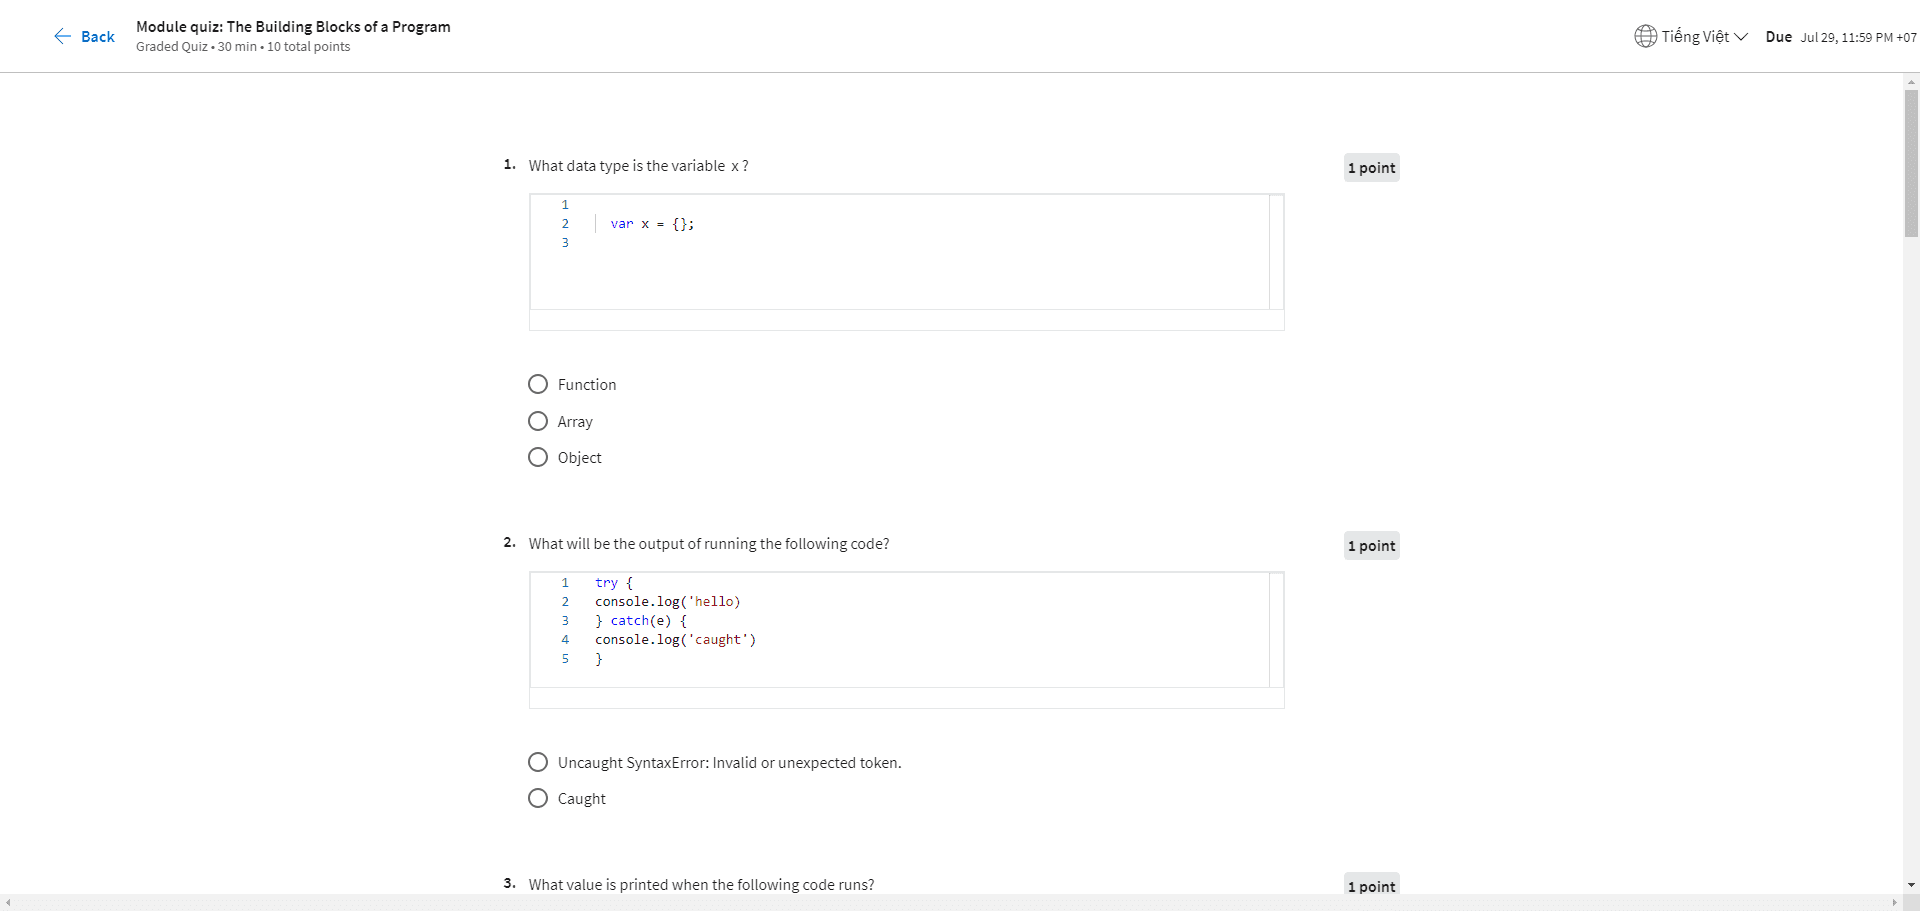Go back using the Back link
This screenshot has height=911, width=1920.
click(84, 37)
